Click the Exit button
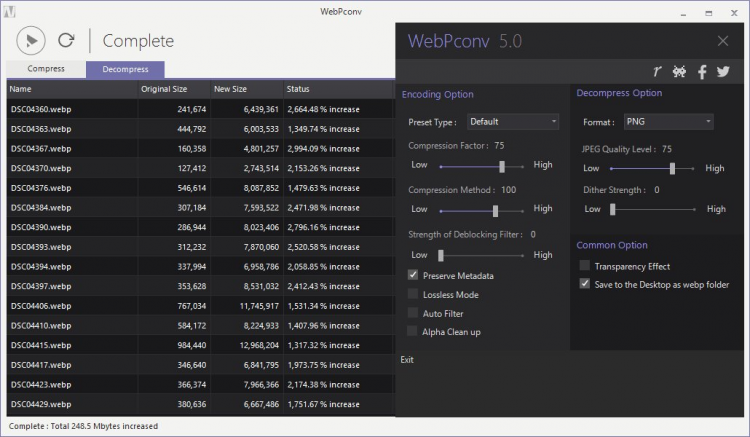This screenshot has width=750, height=437. [407, 360]
